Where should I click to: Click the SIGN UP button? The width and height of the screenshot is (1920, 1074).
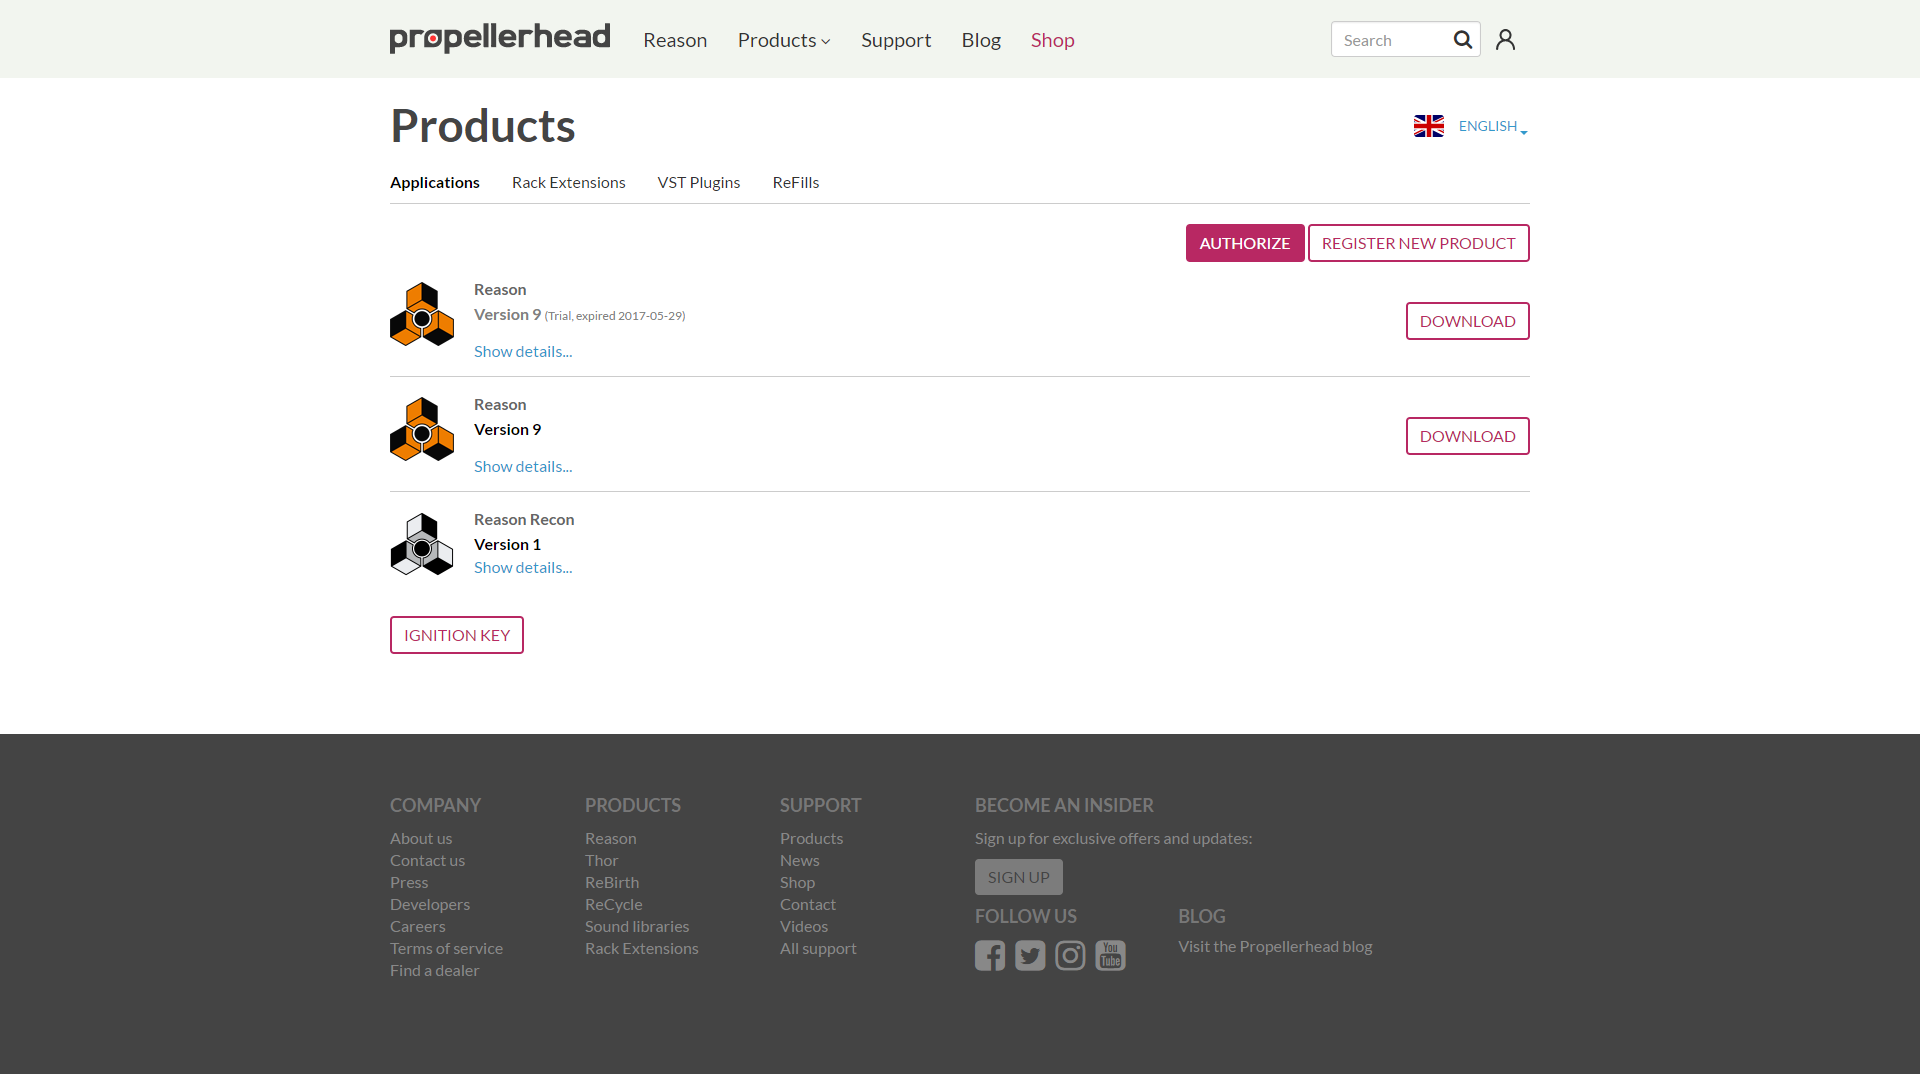click(x=1019, y=877)
